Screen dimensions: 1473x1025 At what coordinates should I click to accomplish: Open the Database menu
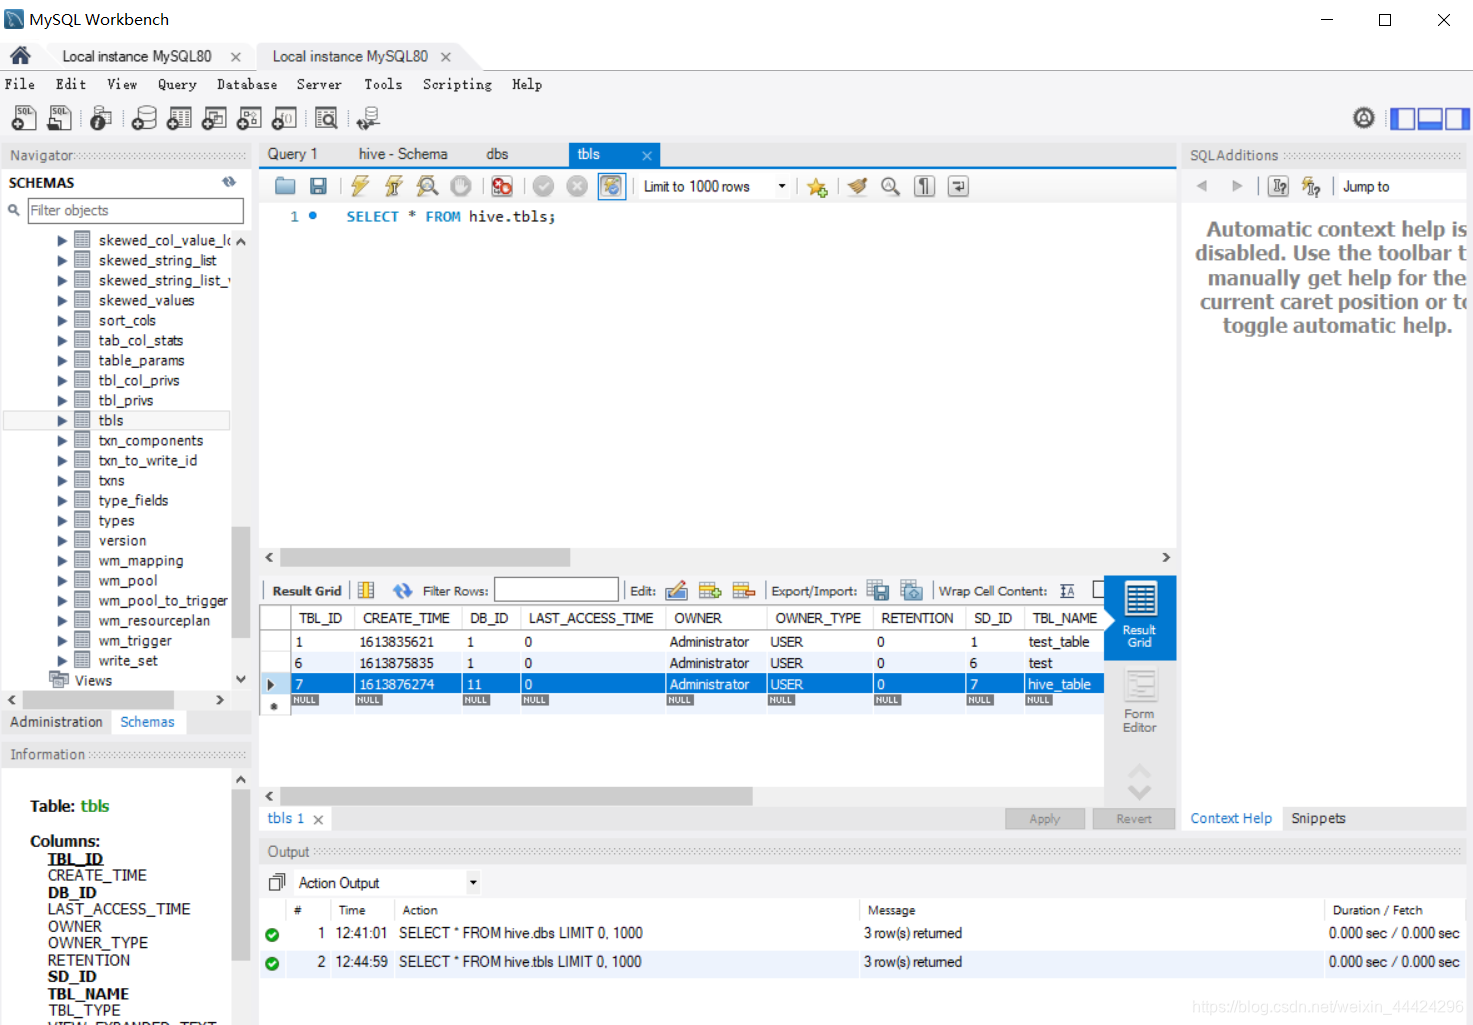pos(247,85)
